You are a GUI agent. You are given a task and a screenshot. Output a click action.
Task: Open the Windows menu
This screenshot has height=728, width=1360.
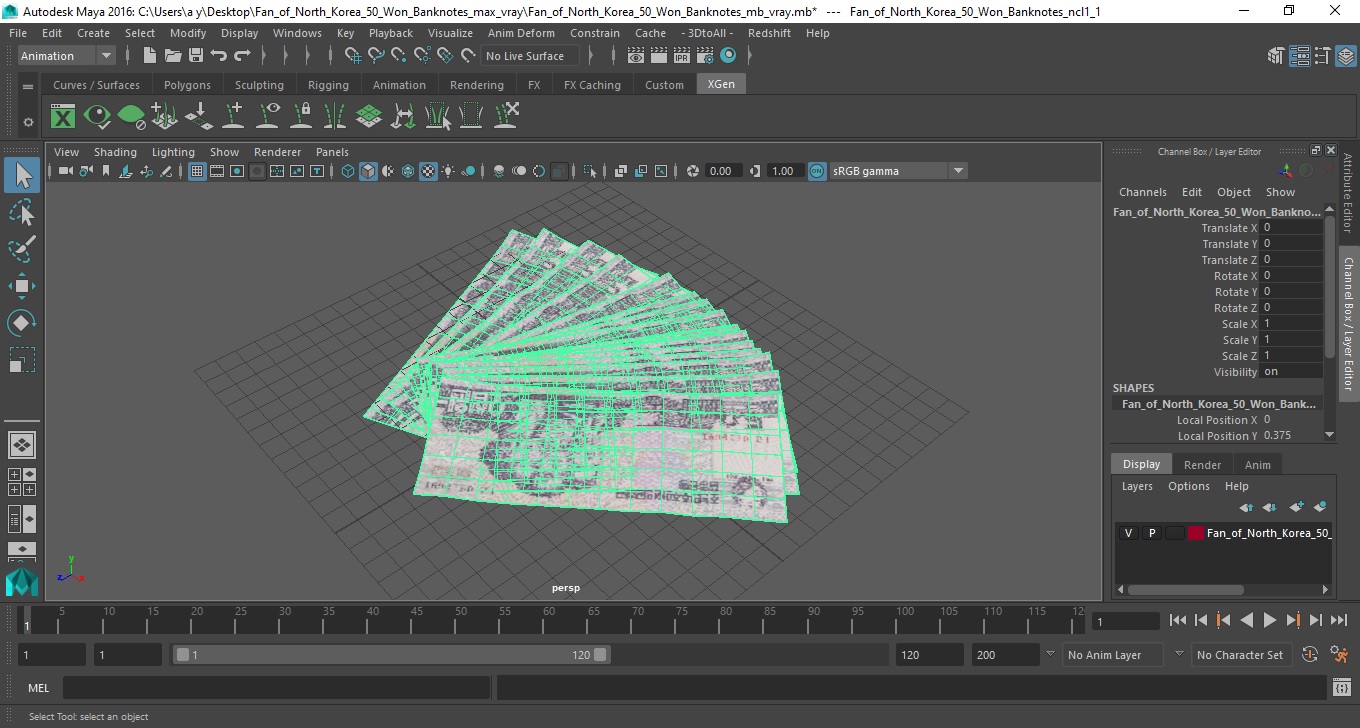pyautogui.click(x=297, y=33)
